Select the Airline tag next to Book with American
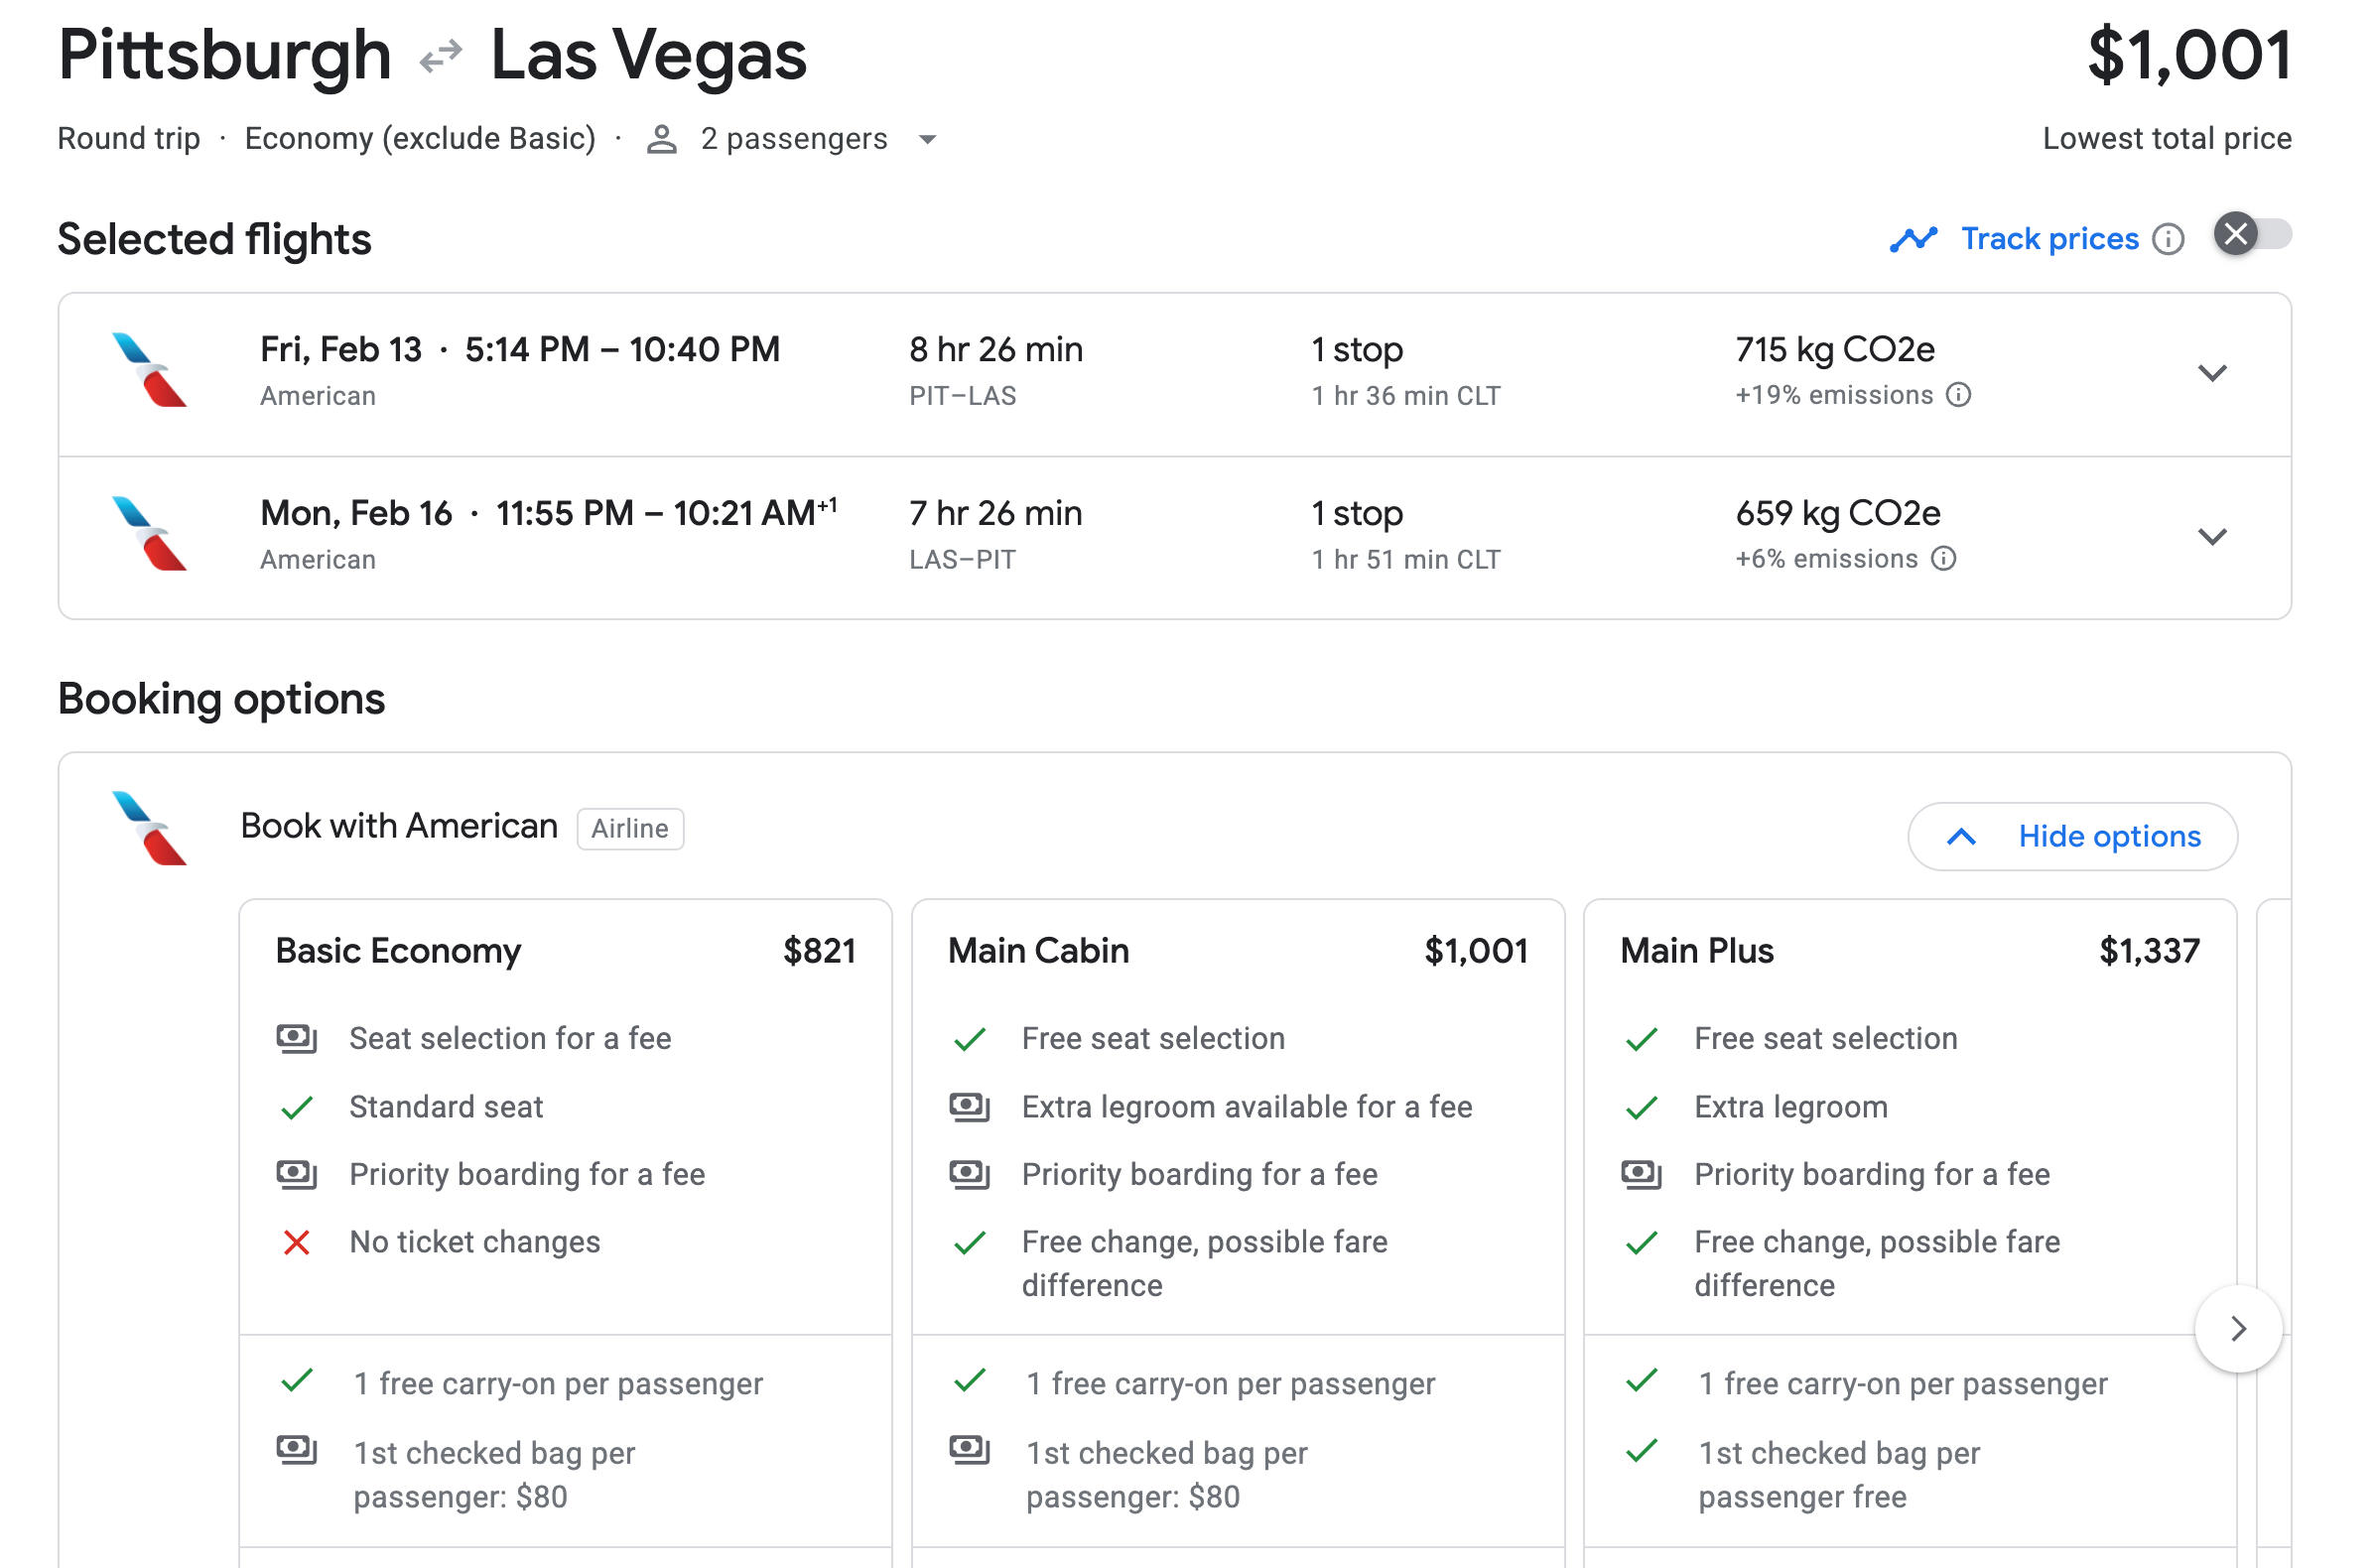Viewport: 2376px width, 1568px height. tap(630, 828)
